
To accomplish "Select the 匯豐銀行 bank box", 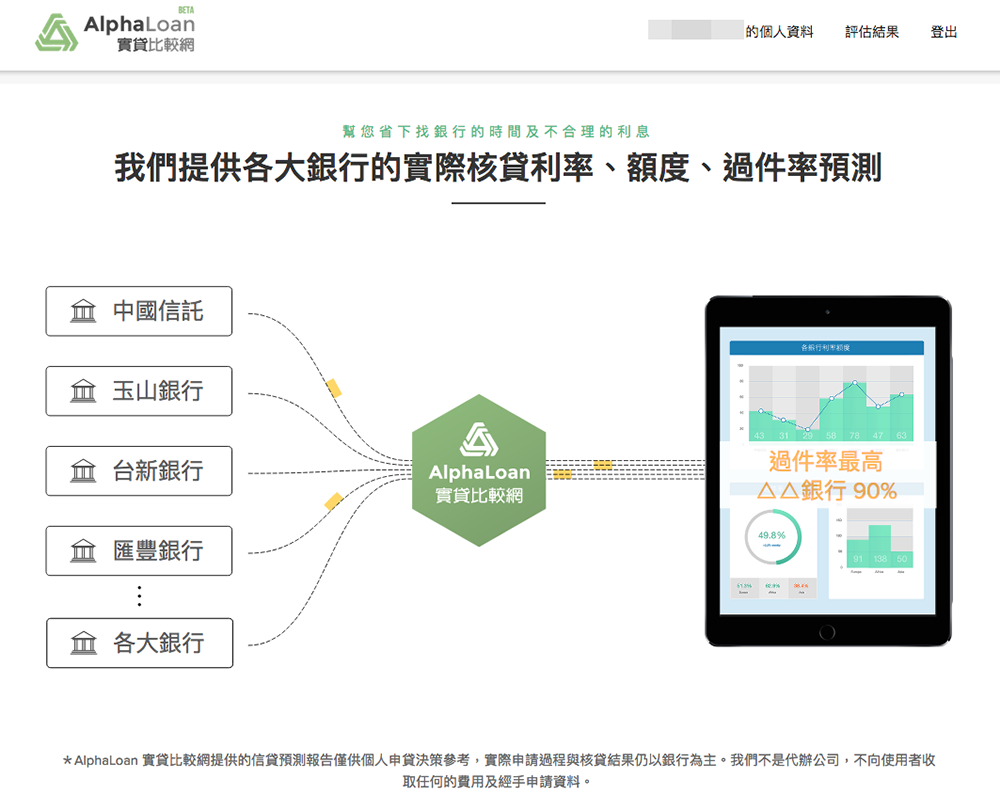I will (139, 551).
